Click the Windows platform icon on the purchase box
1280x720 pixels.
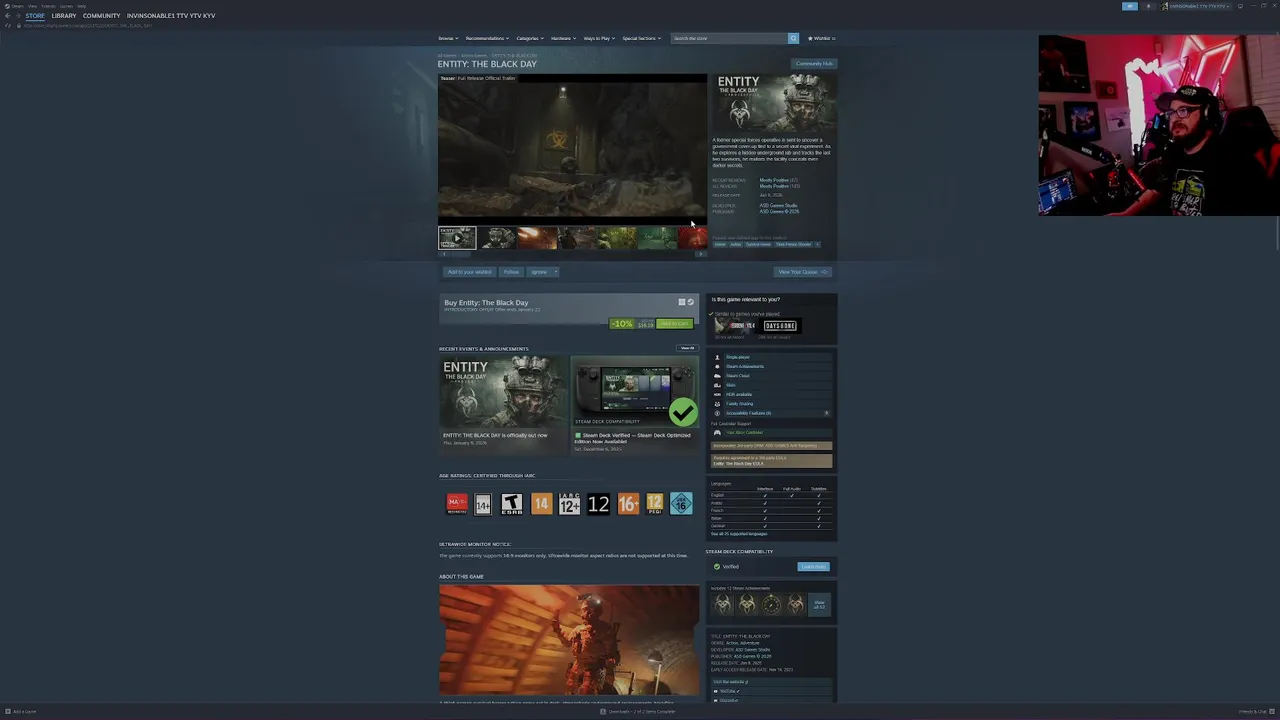pos(682,302)
